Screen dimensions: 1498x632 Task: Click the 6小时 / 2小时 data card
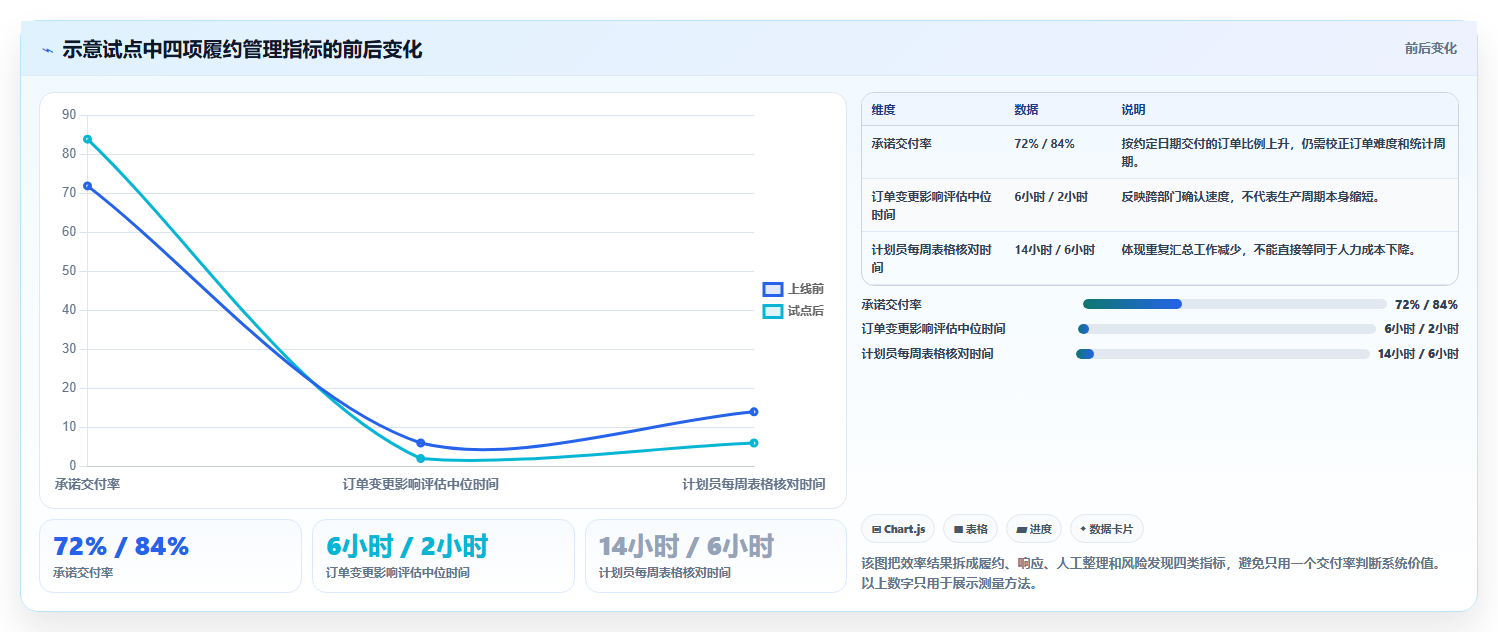[443, 556]
